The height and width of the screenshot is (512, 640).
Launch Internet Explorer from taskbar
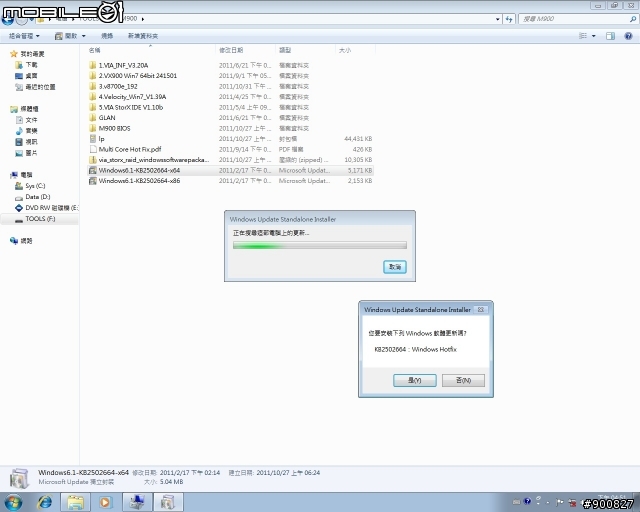(45, 502)
